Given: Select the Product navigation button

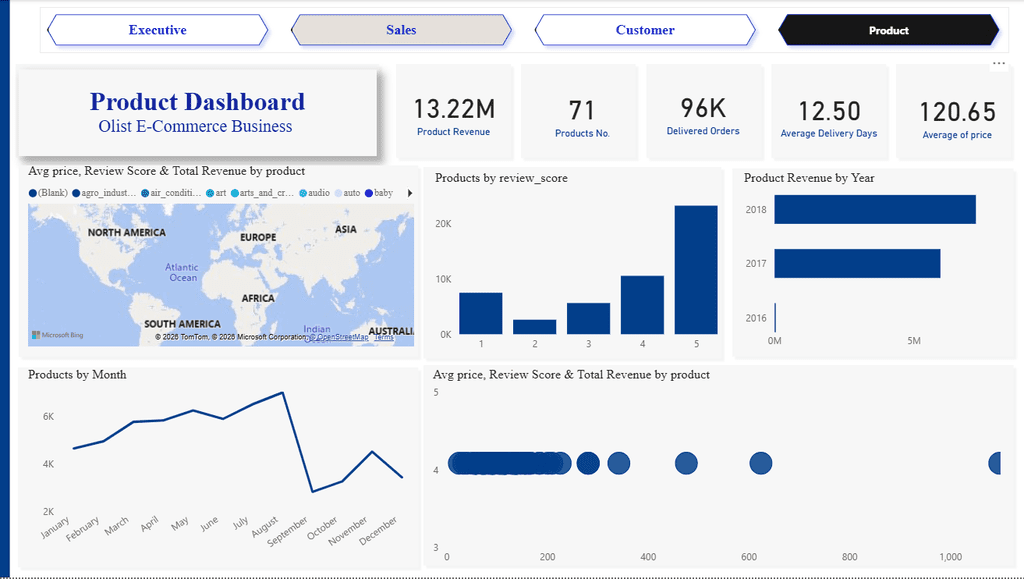Looking at the screenshot, I should (x=889, y=30).
